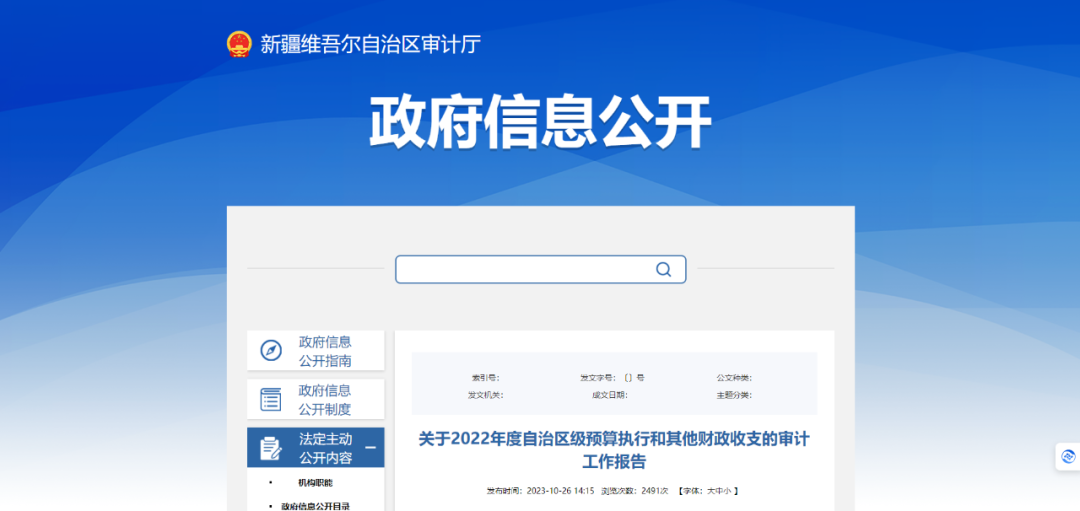Viewport: 1080px width, 511px height.
Task: Click the 发文机关 label
Action: tap(486, 395)
